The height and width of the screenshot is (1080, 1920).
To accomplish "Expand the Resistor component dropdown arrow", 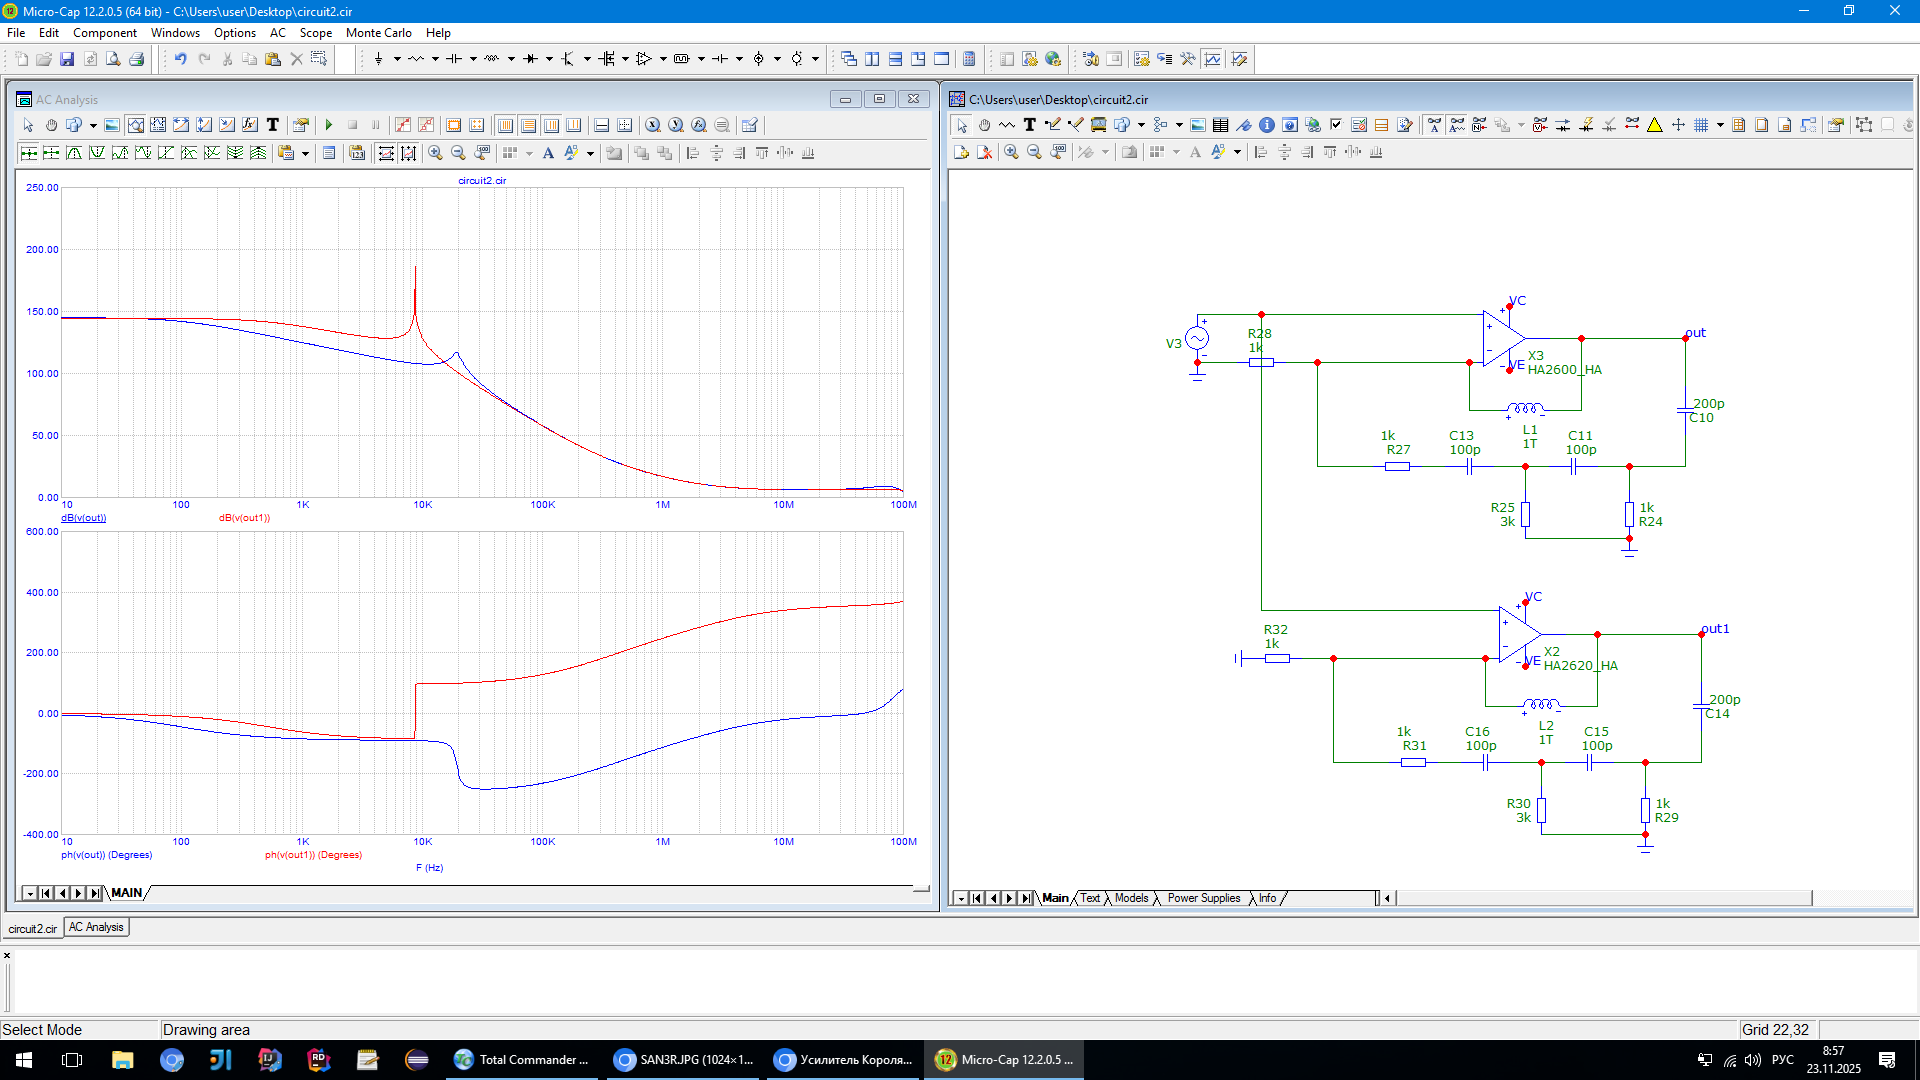I will tap(435, 59).
